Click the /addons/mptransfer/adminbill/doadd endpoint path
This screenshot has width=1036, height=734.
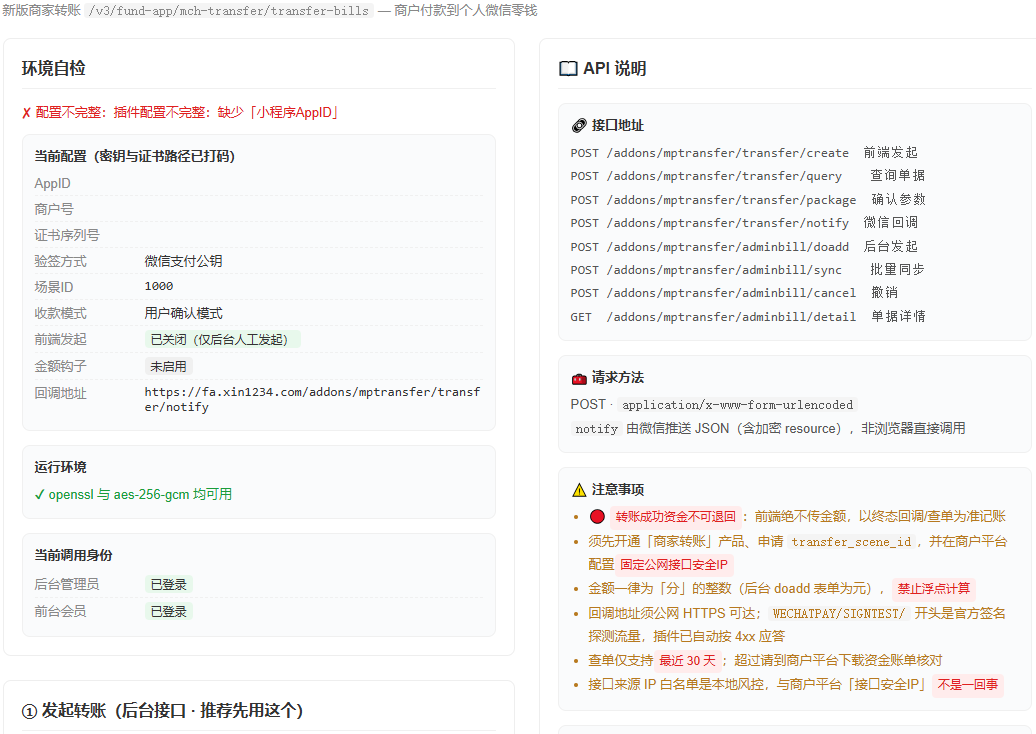coord(727,247)
